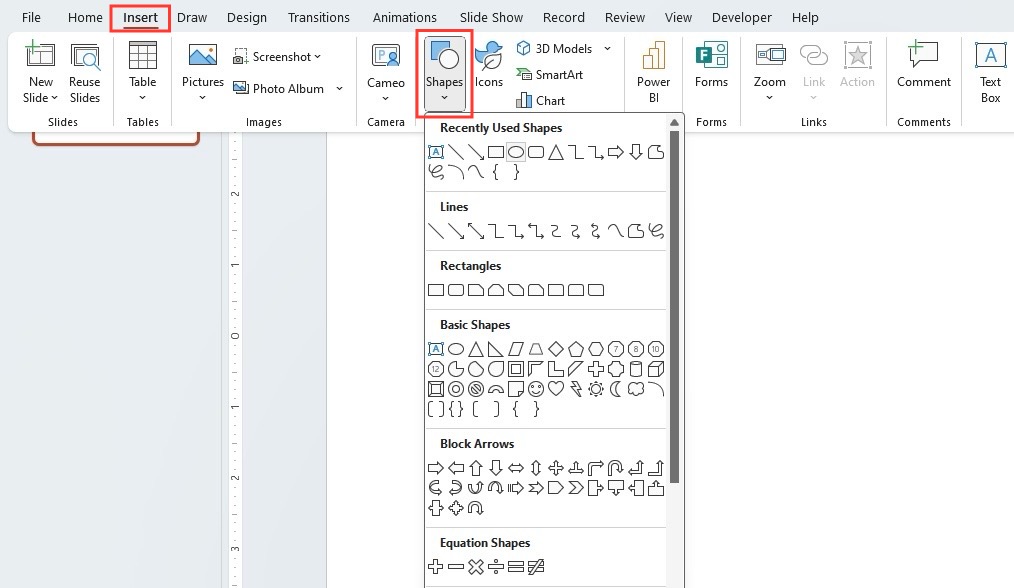Insert a Text Box from ribbon
This screenshot has width=1014, height=588.
(990, 72)
